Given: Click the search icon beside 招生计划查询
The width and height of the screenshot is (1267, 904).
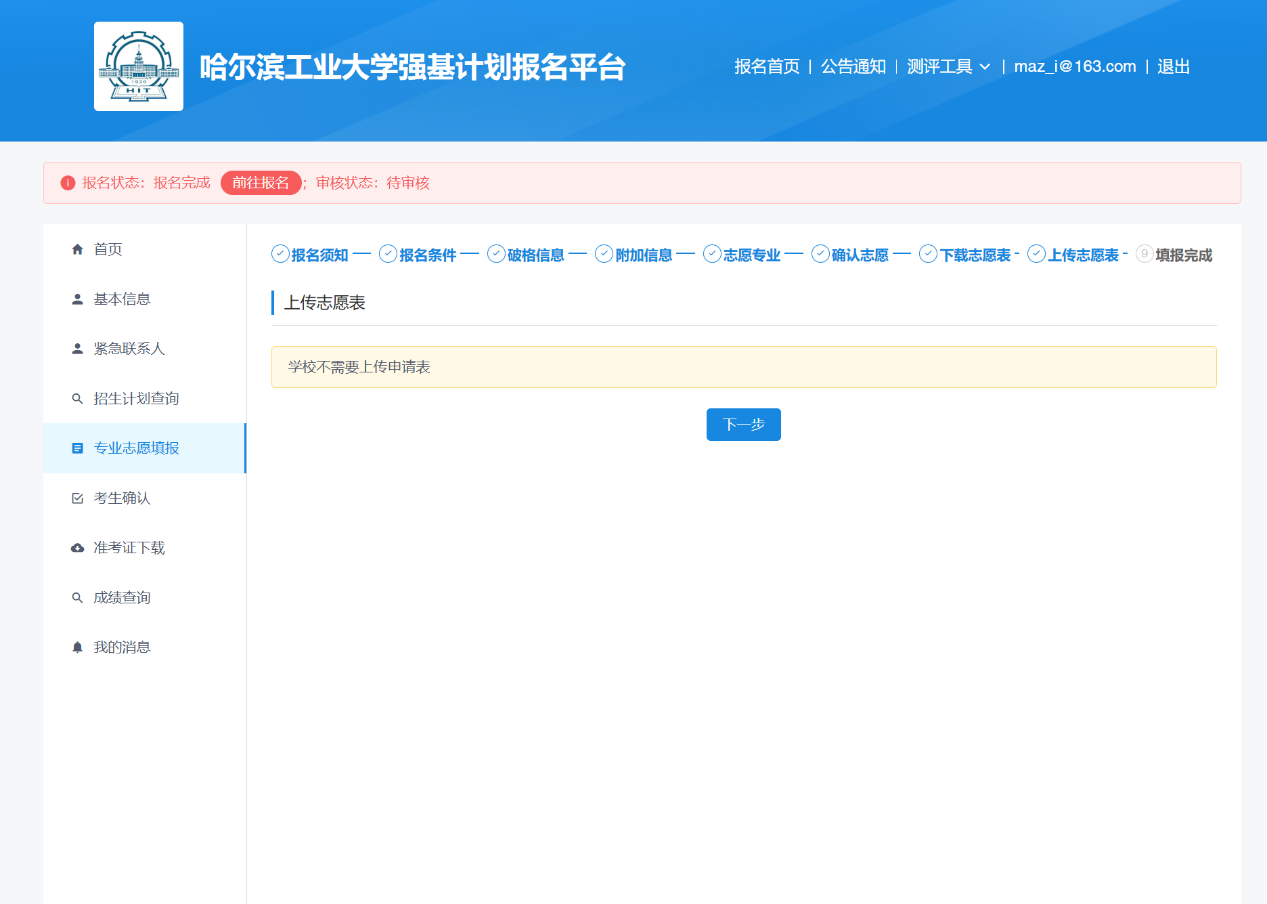Looking at the screenshot, I should tap(77, 399).
